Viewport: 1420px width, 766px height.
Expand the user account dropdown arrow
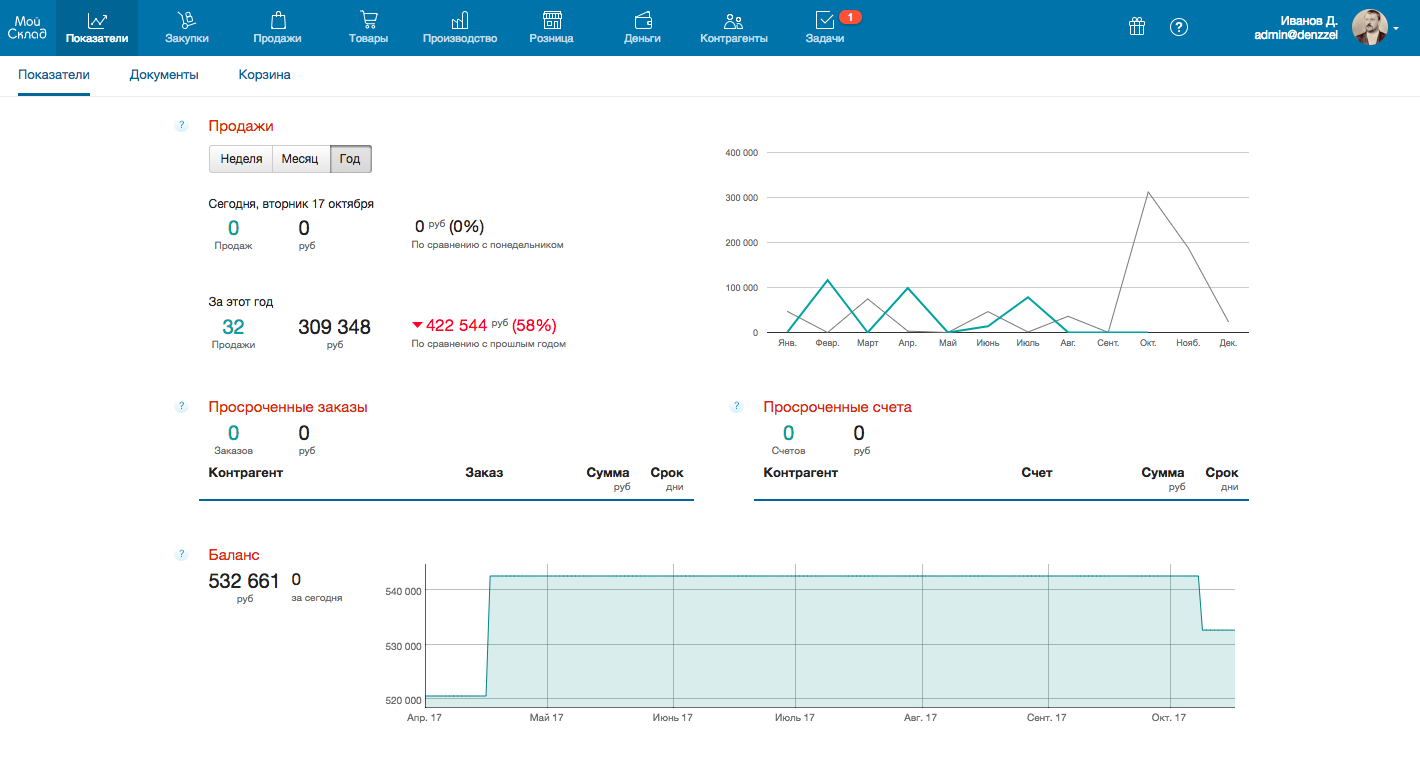pos(1396,29)
